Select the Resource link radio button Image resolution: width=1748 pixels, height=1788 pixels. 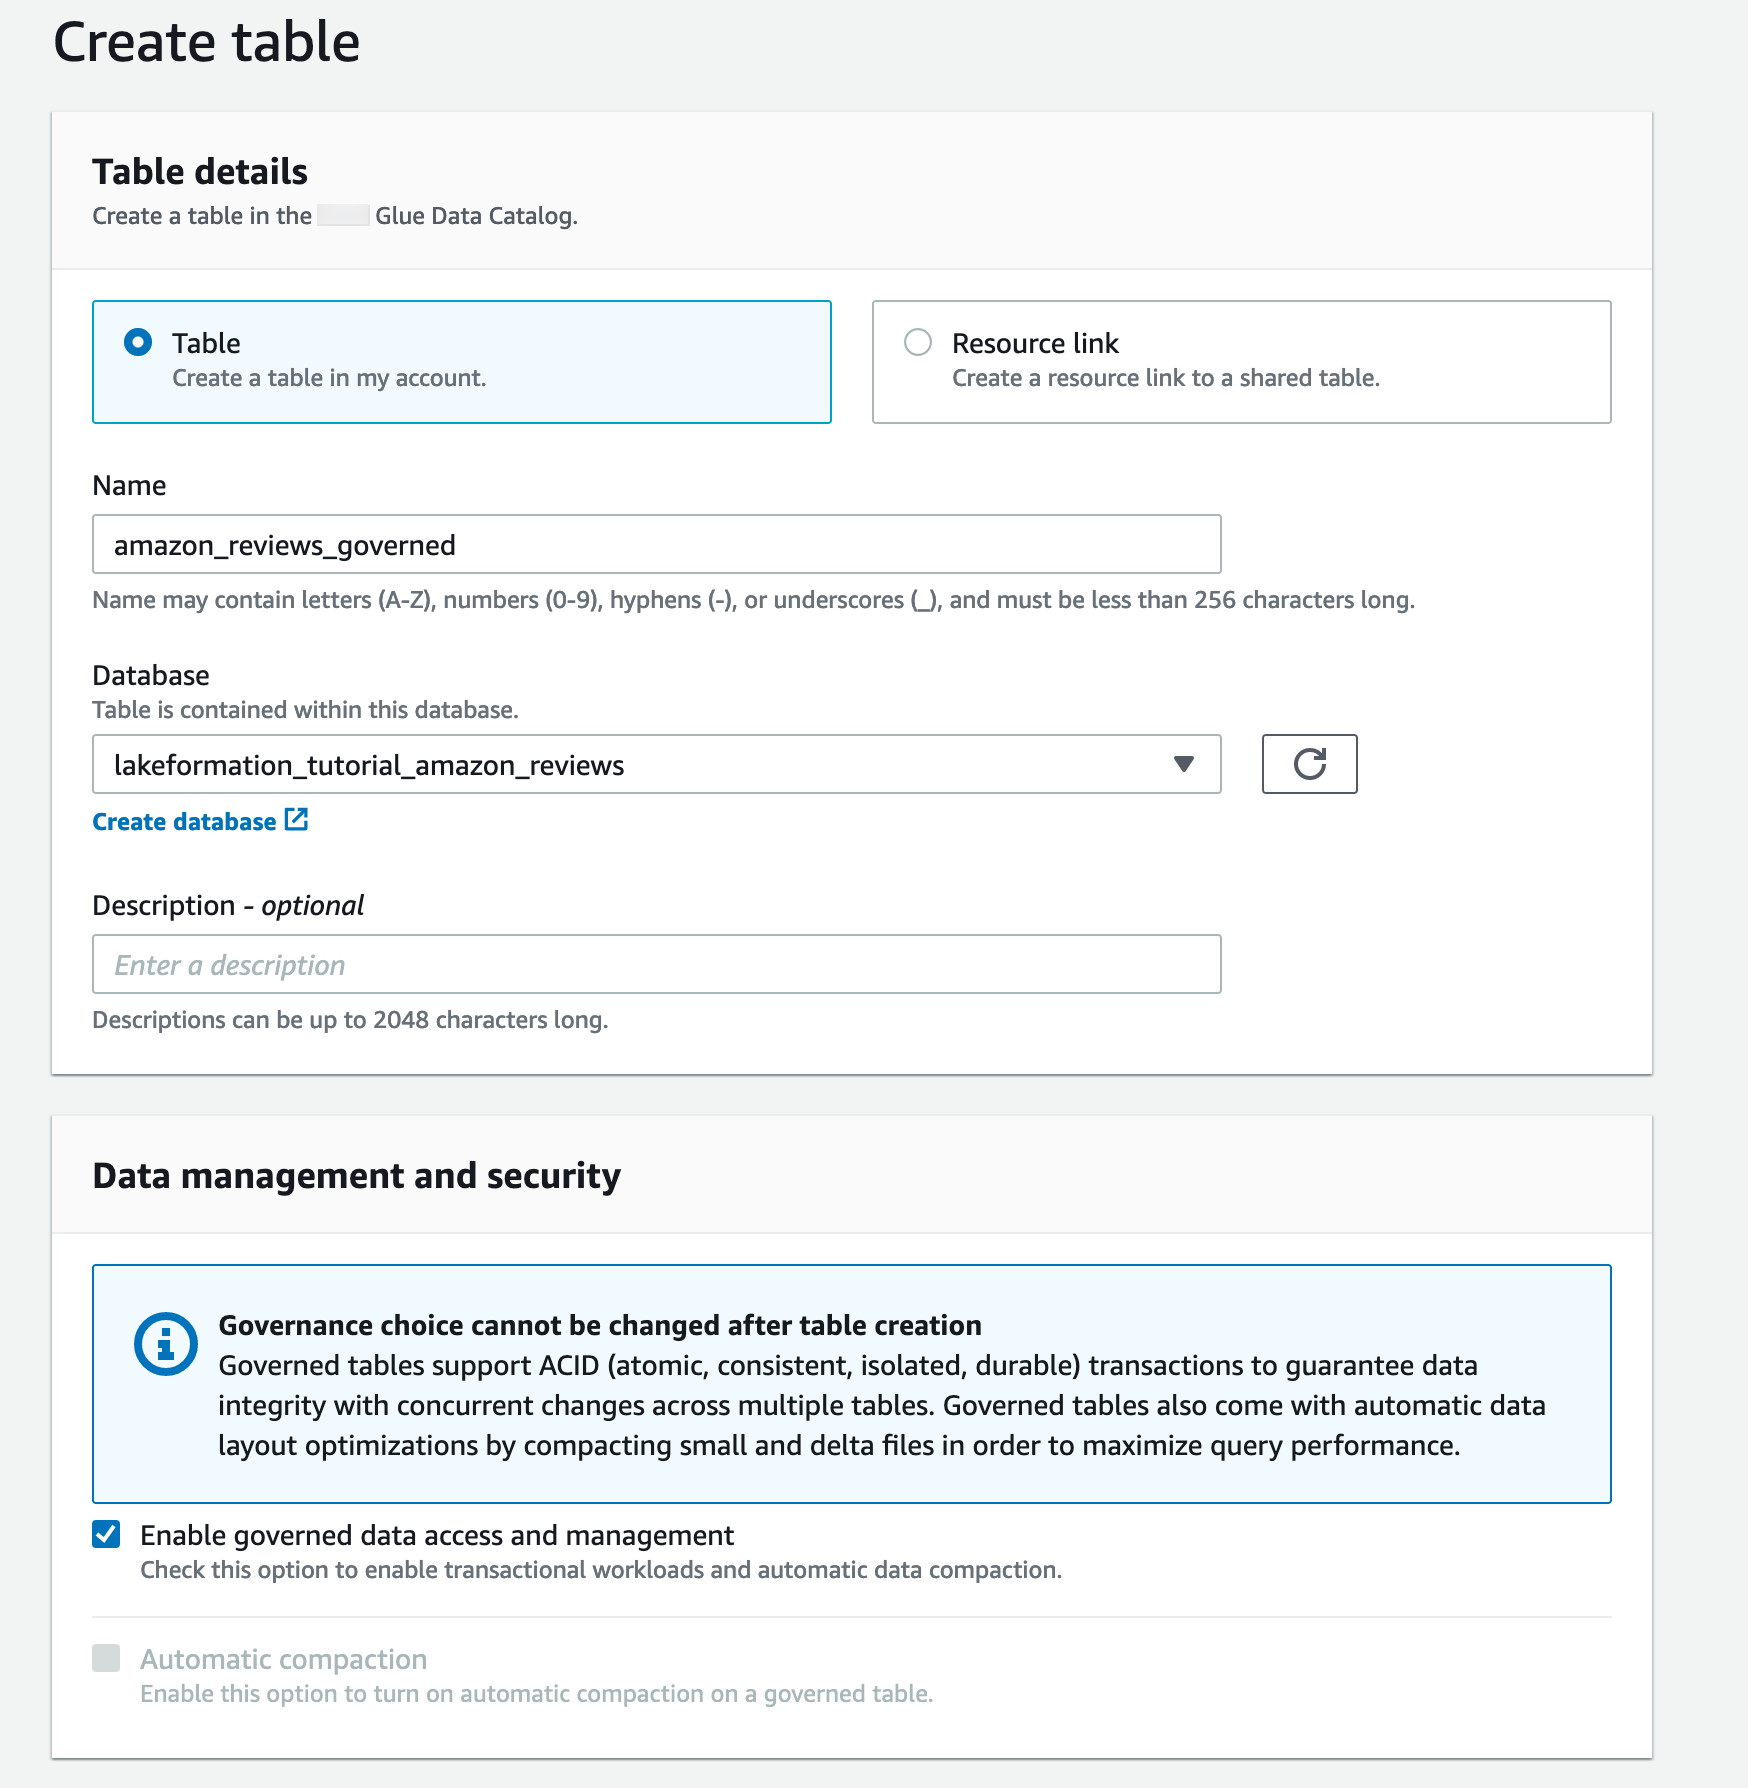917,343
